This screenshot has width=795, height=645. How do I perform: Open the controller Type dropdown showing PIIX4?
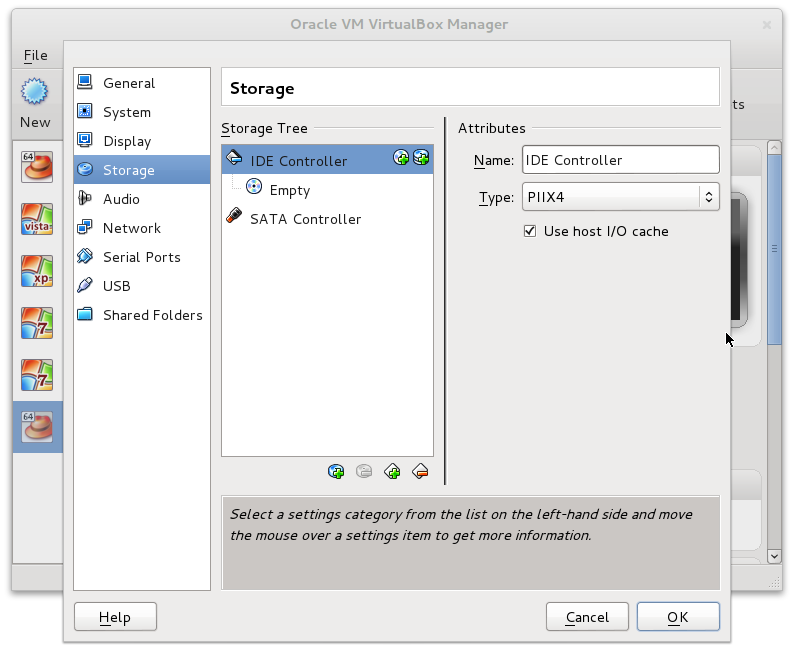coord(620,198)
